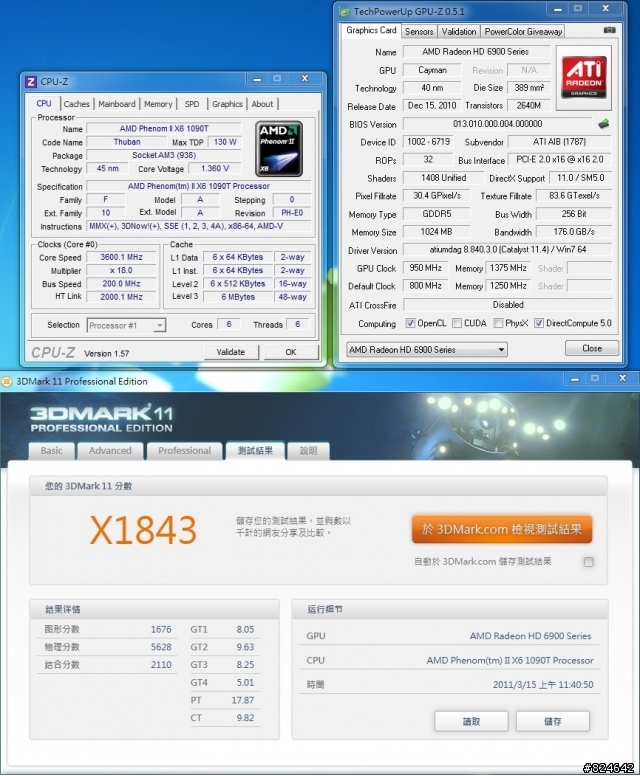Open the Professional tab in 3DMark 11
This screenshot has width=640, height=776.
184,451
